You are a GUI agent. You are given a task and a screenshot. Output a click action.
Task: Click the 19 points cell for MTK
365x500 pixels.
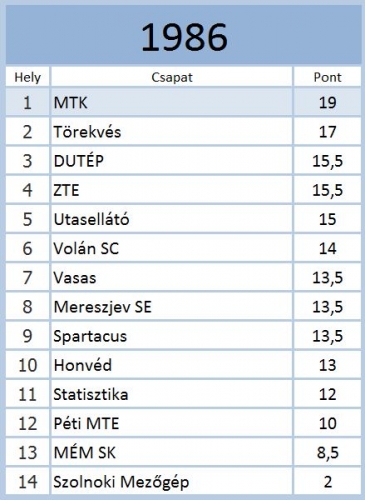pyautogui.click(x=327, y=102)
